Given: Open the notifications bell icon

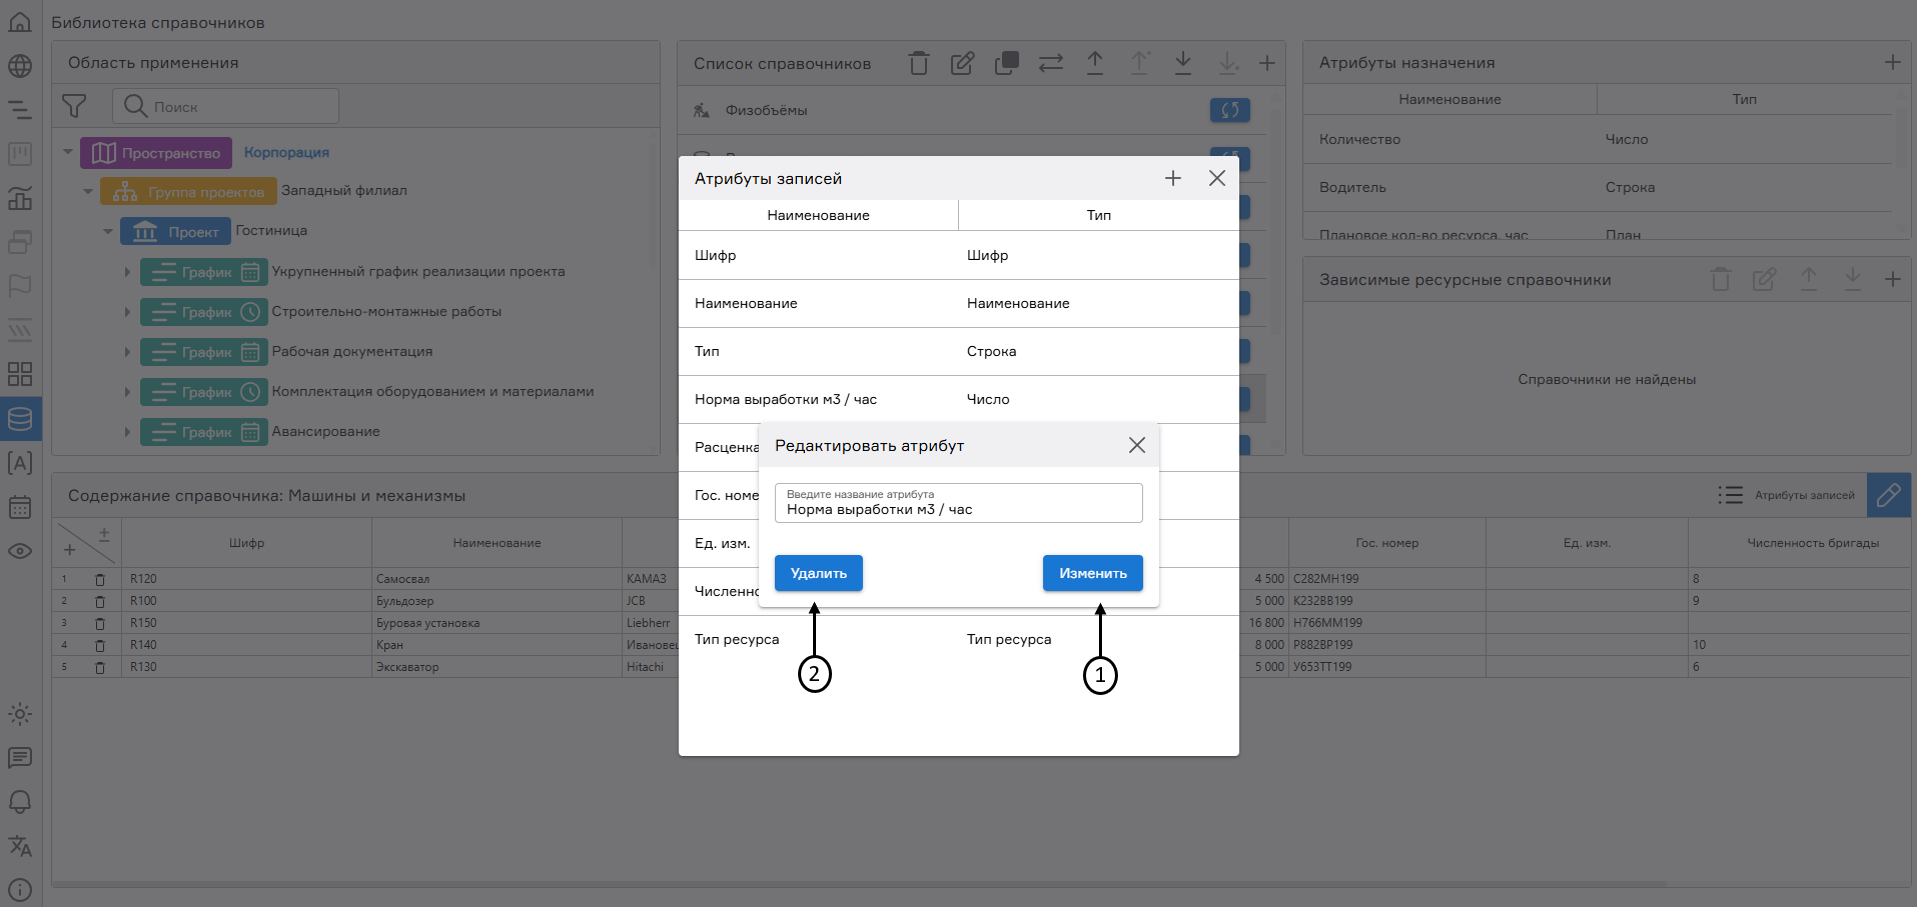Looking at the screenshot, I should click(20, 802).
